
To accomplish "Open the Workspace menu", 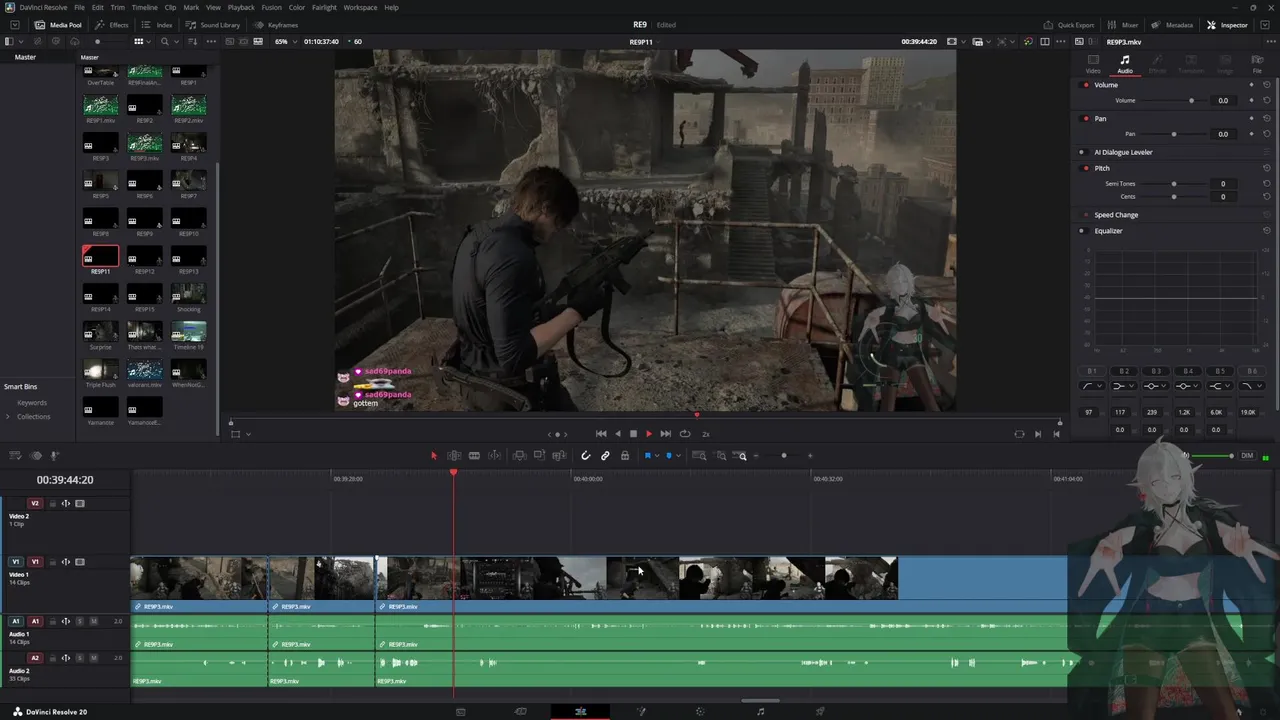I will point(361,7).
